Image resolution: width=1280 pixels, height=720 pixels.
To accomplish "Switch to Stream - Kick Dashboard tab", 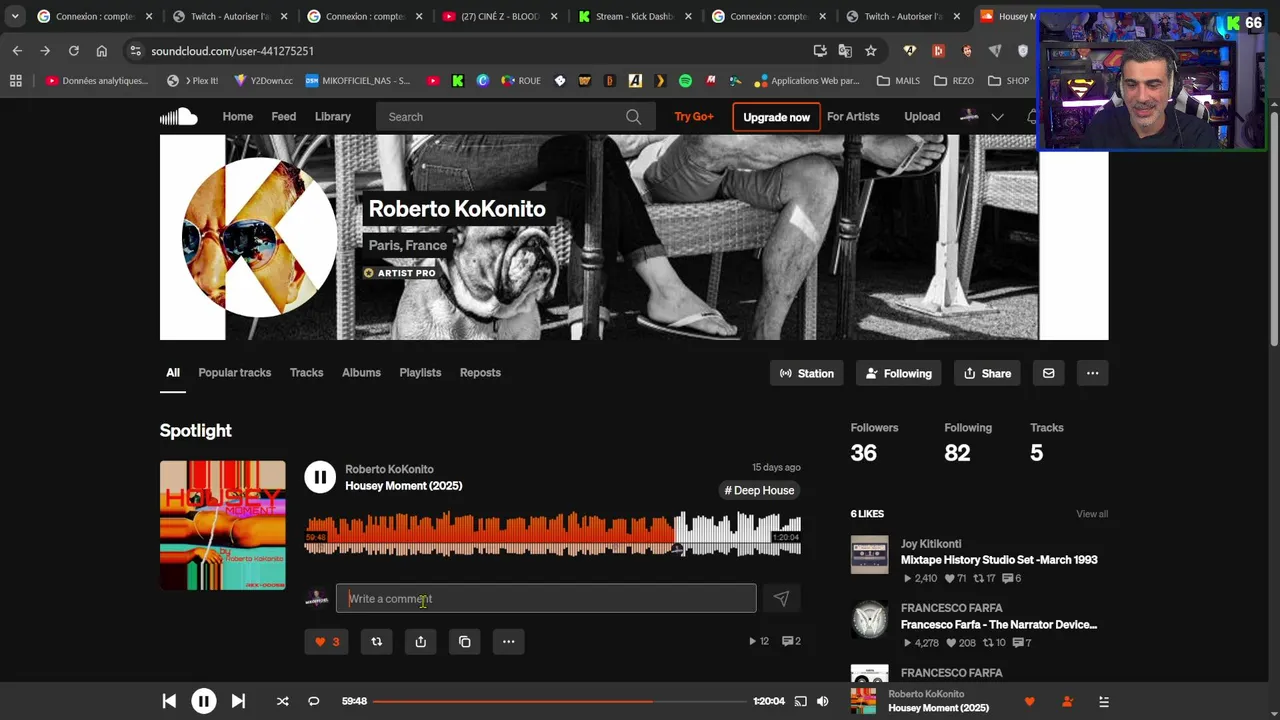I will [x=633, y=16].
